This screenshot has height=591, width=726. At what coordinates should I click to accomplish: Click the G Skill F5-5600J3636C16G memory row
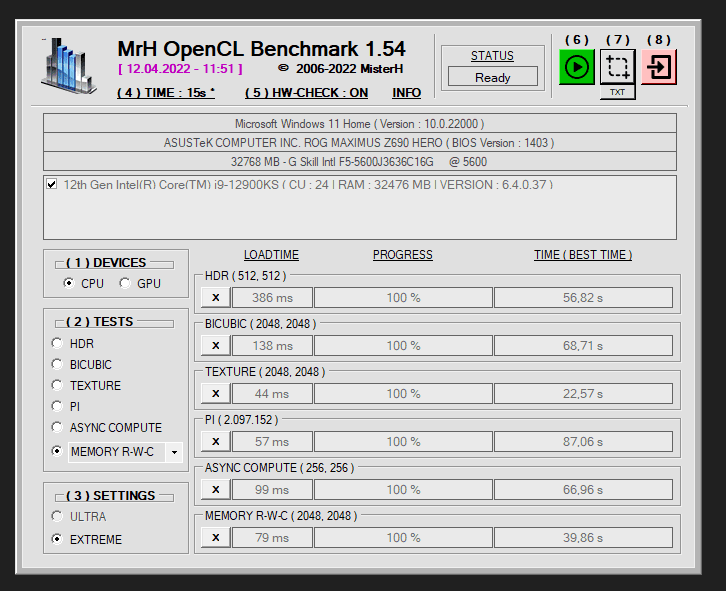pos(360,162)
